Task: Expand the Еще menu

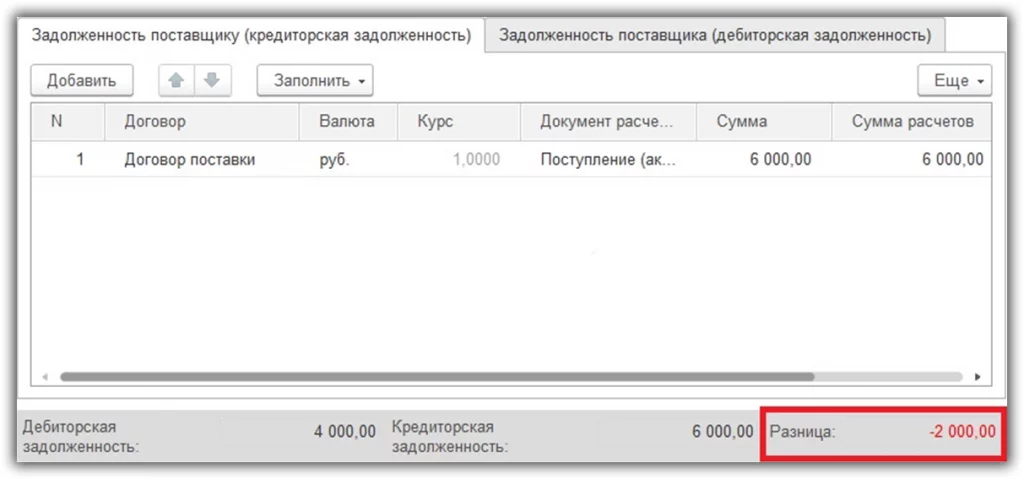Action: pos(954,80)
